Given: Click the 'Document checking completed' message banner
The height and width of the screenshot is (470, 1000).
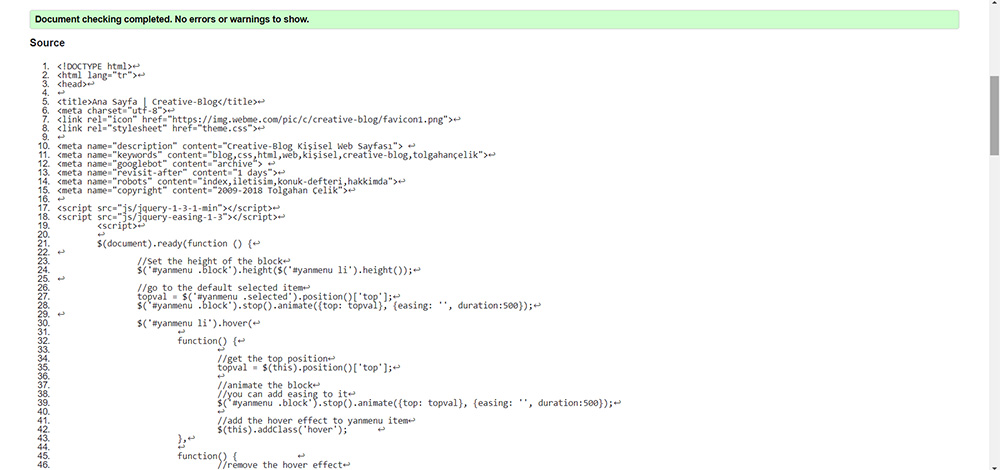Looking at the screenshot, I should tap(494, 19).
